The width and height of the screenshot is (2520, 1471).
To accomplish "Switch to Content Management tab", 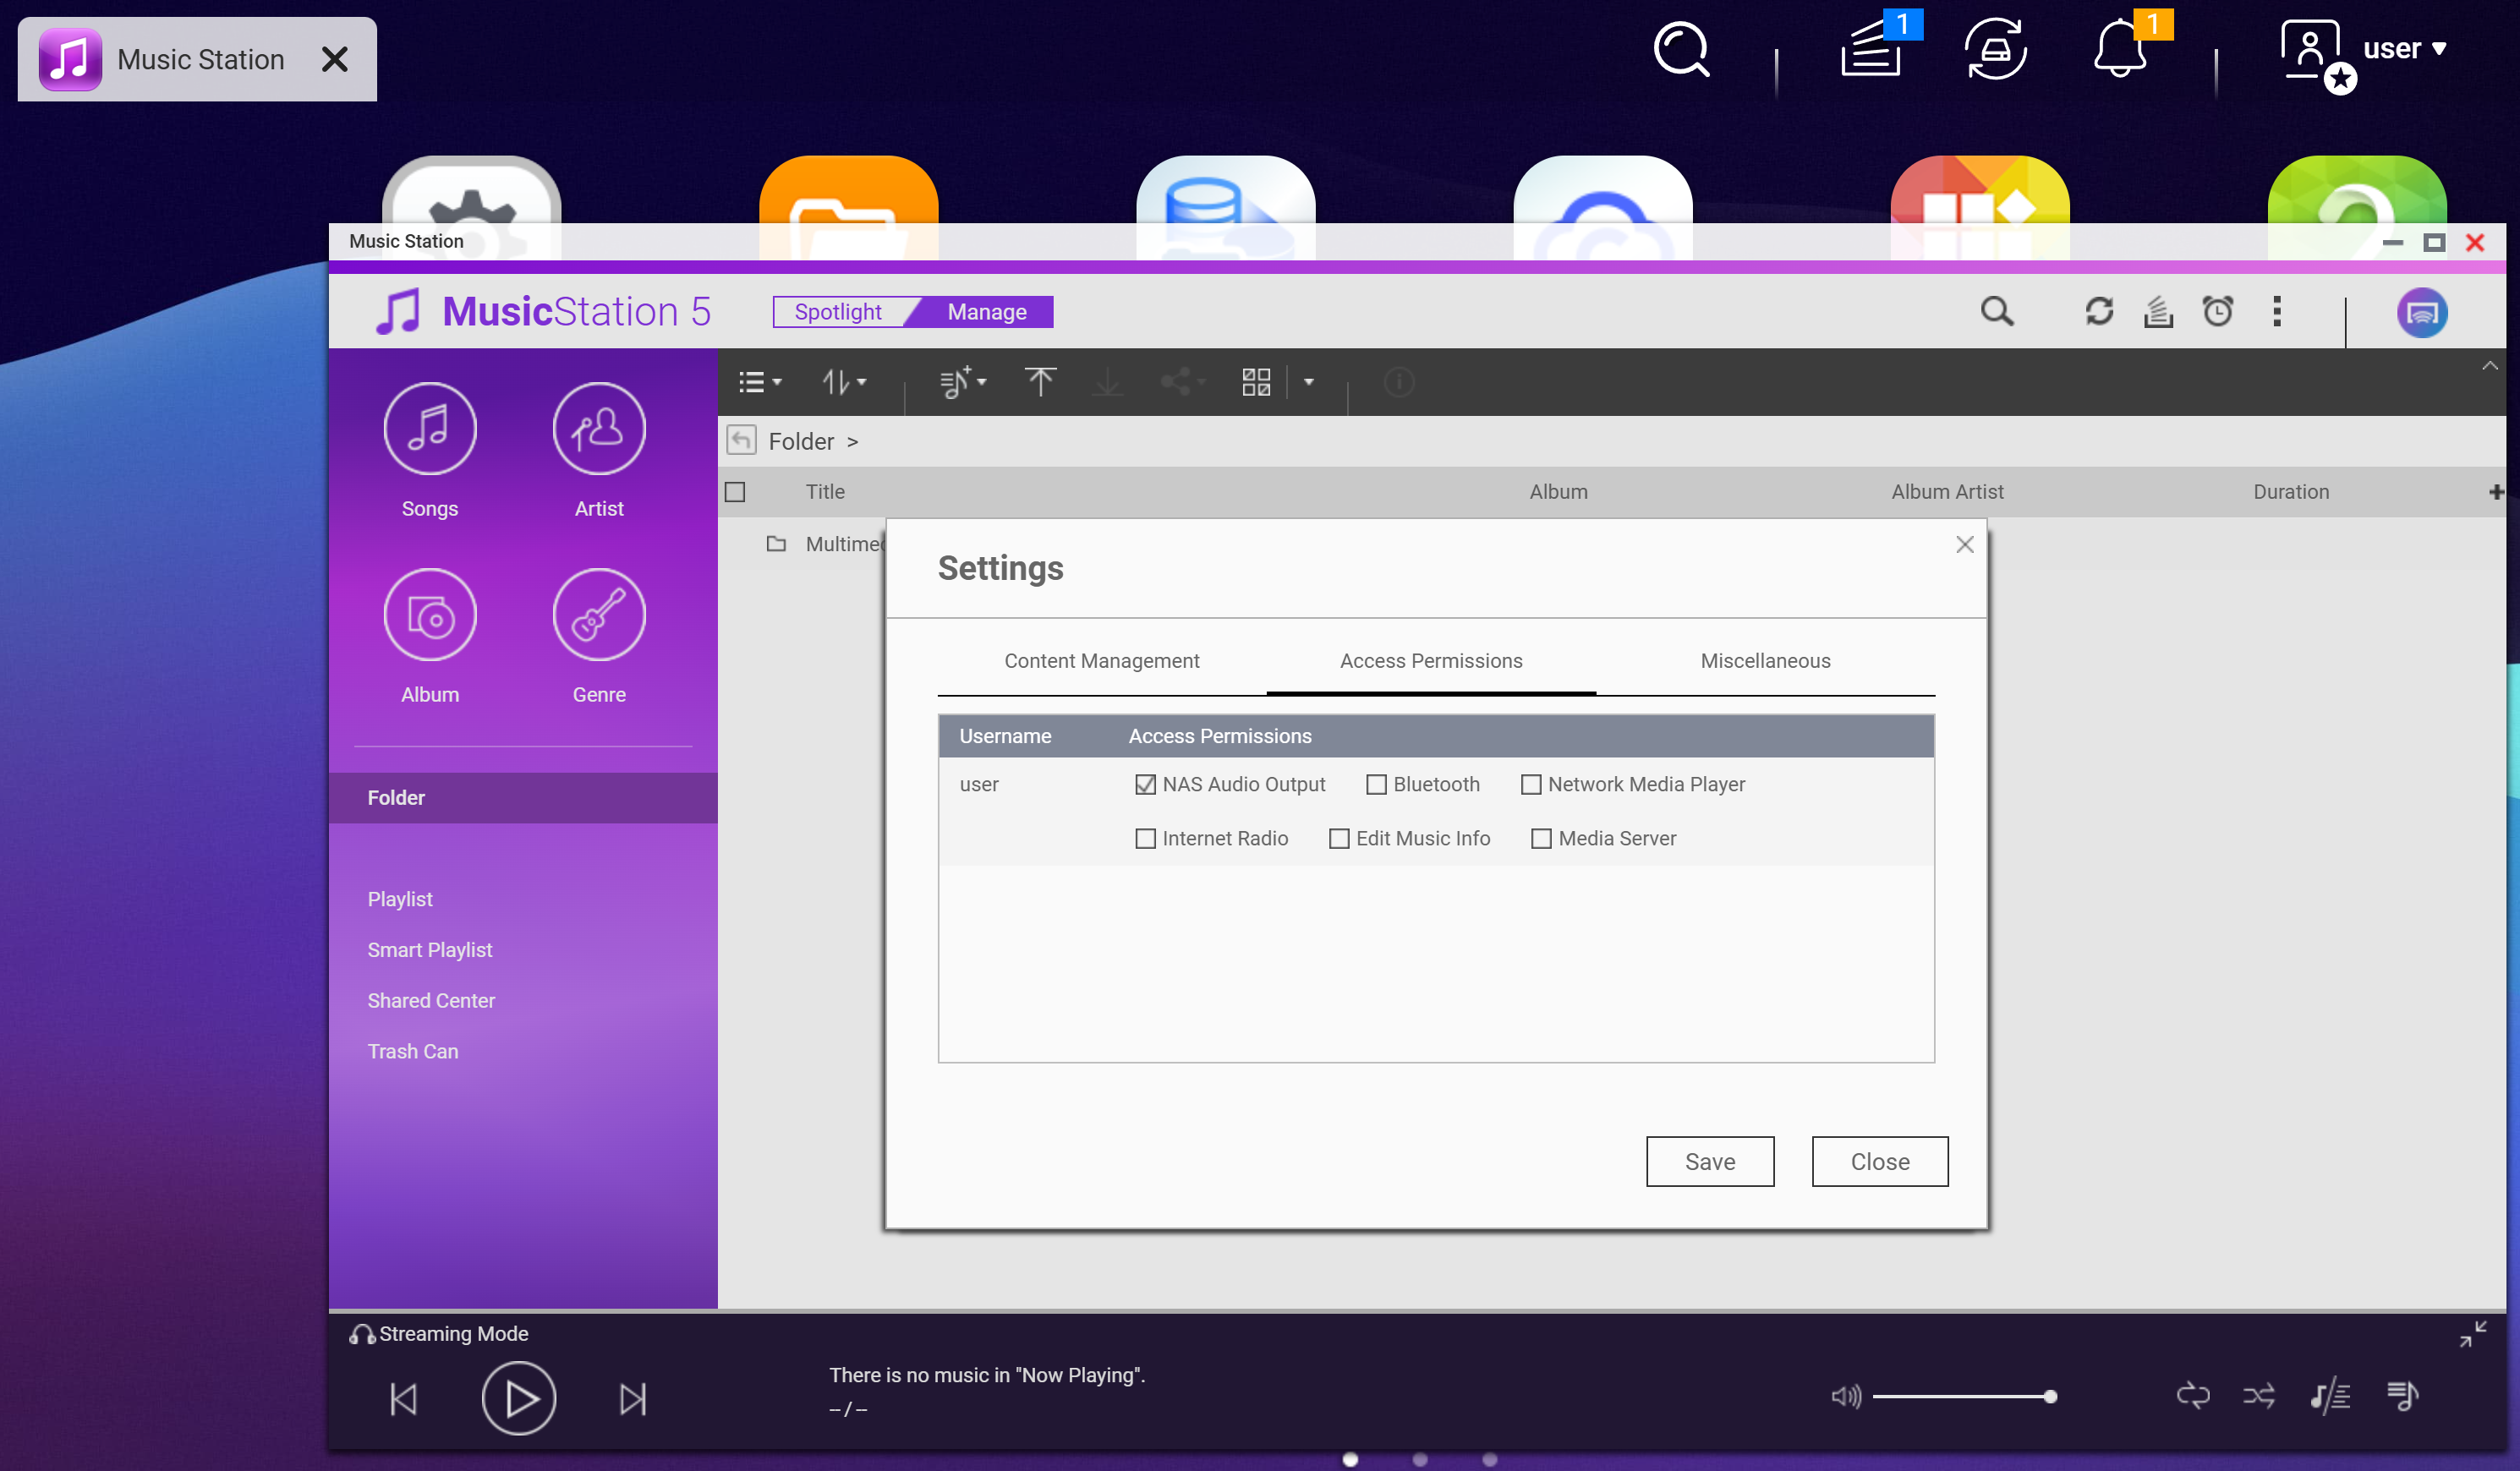I will coord(1101,661).
